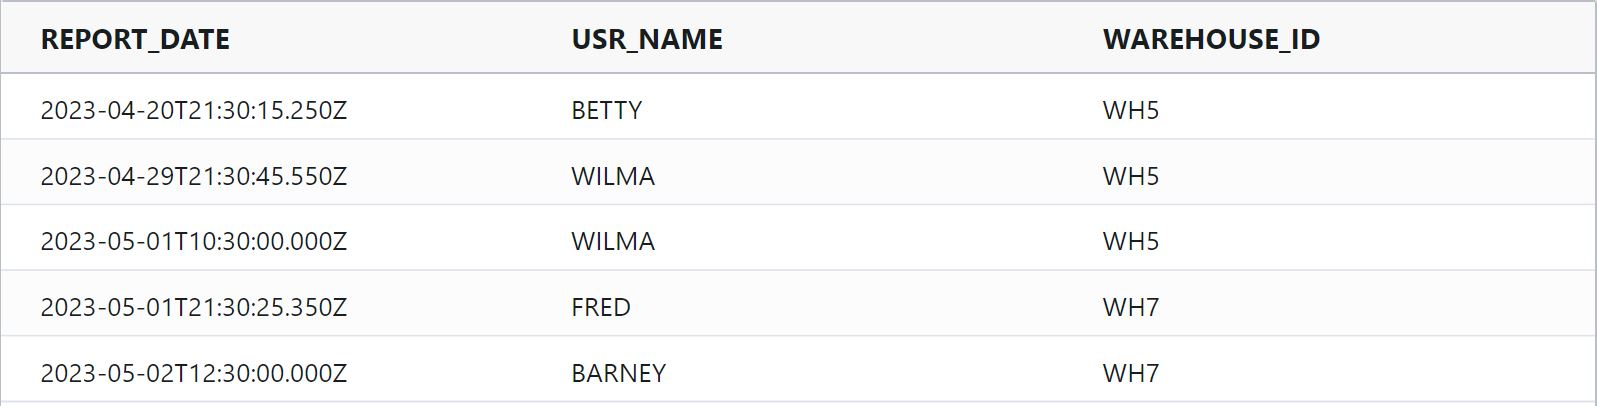The image size is (1597, 406).
Task: Select the 2023-04-20T21:30:15.250Z date cell
Action: point(193,111)
